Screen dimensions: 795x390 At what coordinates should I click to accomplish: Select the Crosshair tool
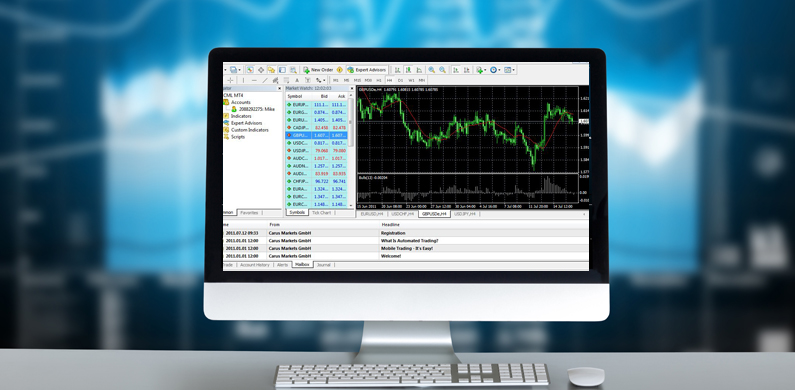pos(230,80)
